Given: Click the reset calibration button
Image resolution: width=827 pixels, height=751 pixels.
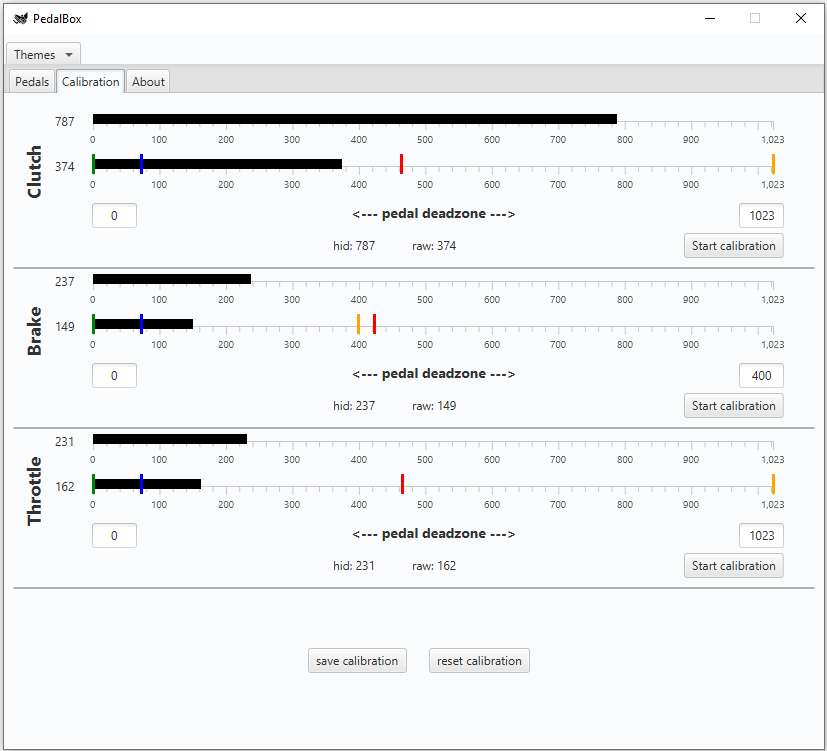Looking at the screenshot, I should (x=479, y=661).
